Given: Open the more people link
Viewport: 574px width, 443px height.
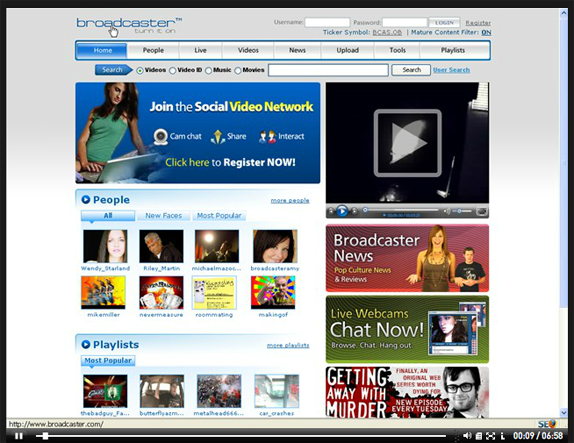Looking at the screenshot, I should 290,200.
